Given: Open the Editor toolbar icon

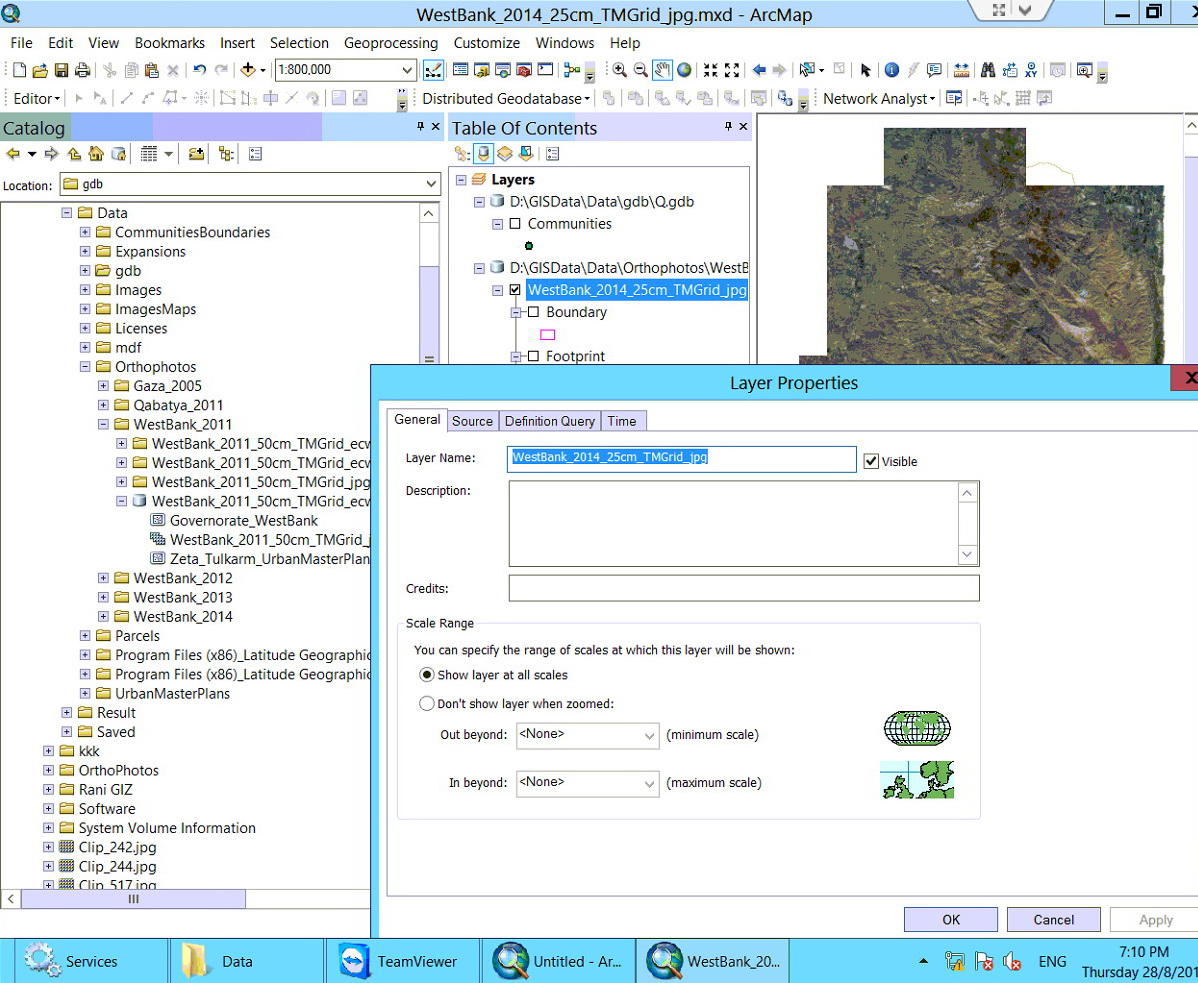Looking at the screenshot, I should pyautogui.click(x=433, y=70).
